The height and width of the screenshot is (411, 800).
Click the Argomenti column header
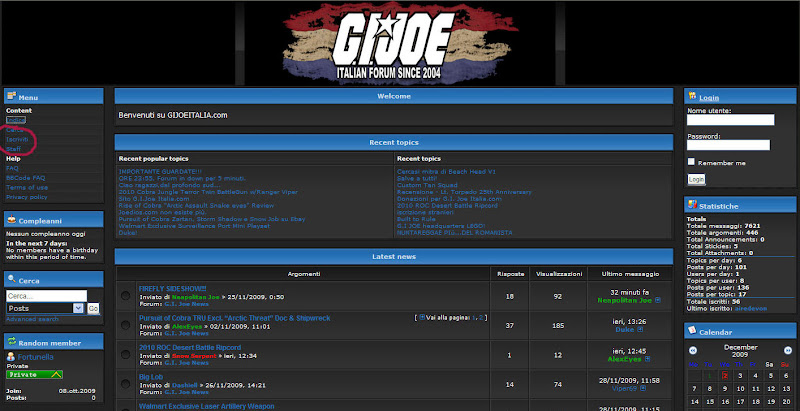[x=304, y=274]
